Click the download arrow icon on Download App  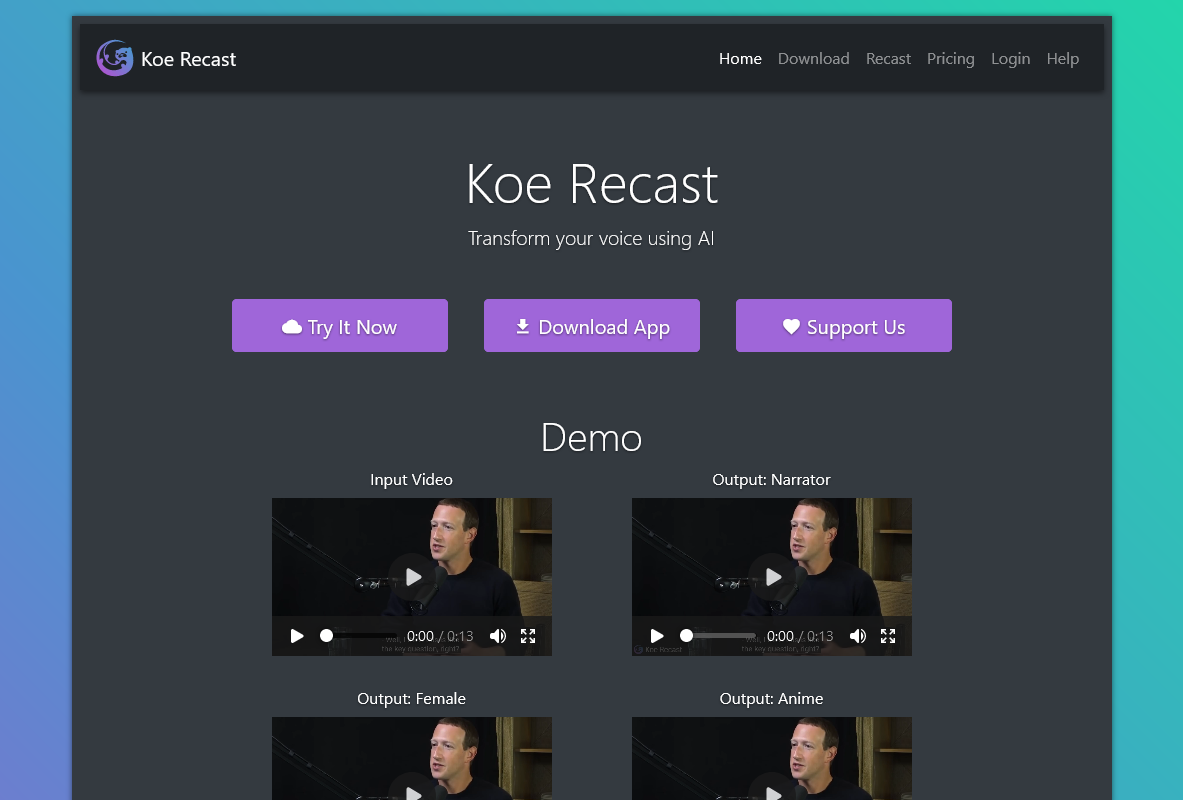pos(522,325)
